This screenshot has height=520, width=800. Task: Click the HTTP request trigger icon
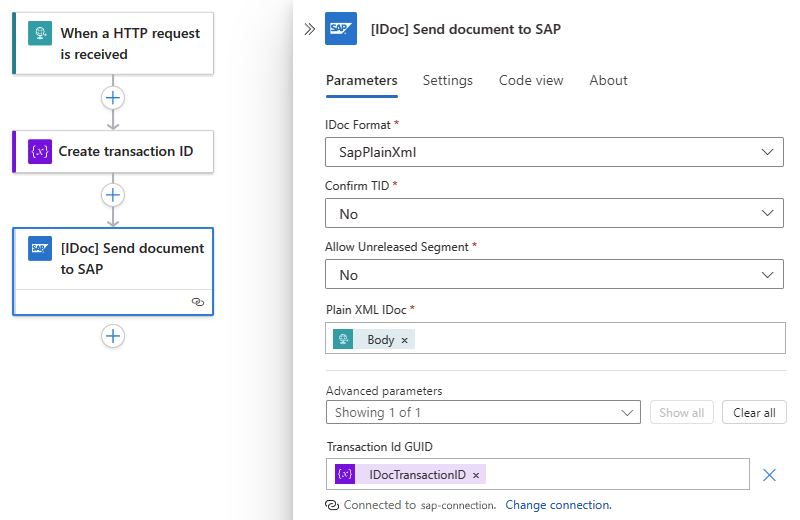41,33
